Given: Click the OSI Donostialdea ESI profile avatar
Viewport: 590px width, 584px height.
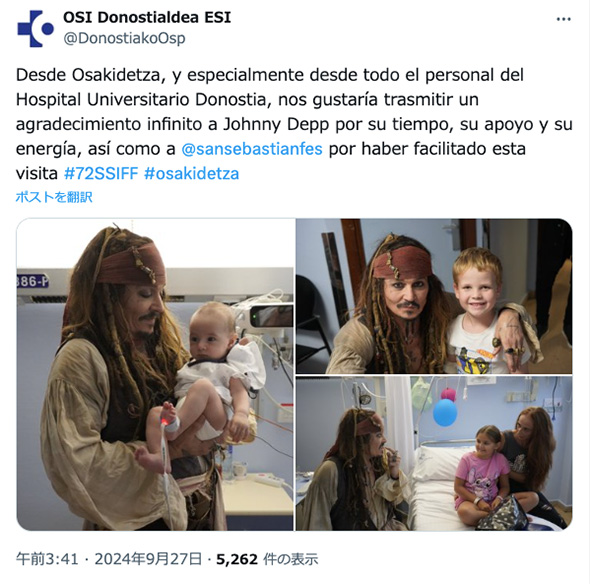Looking at the screenshot, I should click(x=35, y=29).
